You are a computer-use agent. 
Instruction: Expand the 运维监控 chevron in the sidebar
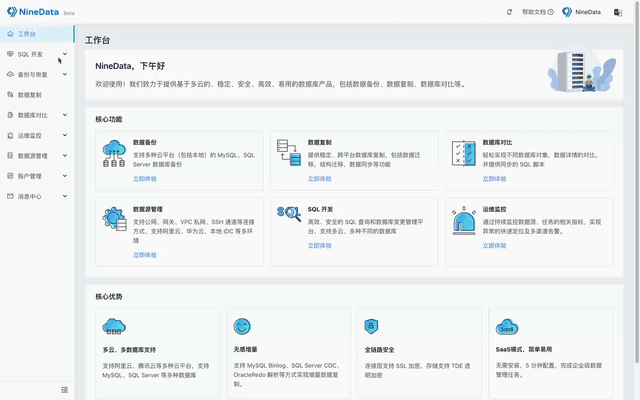(x=65, y=135)
